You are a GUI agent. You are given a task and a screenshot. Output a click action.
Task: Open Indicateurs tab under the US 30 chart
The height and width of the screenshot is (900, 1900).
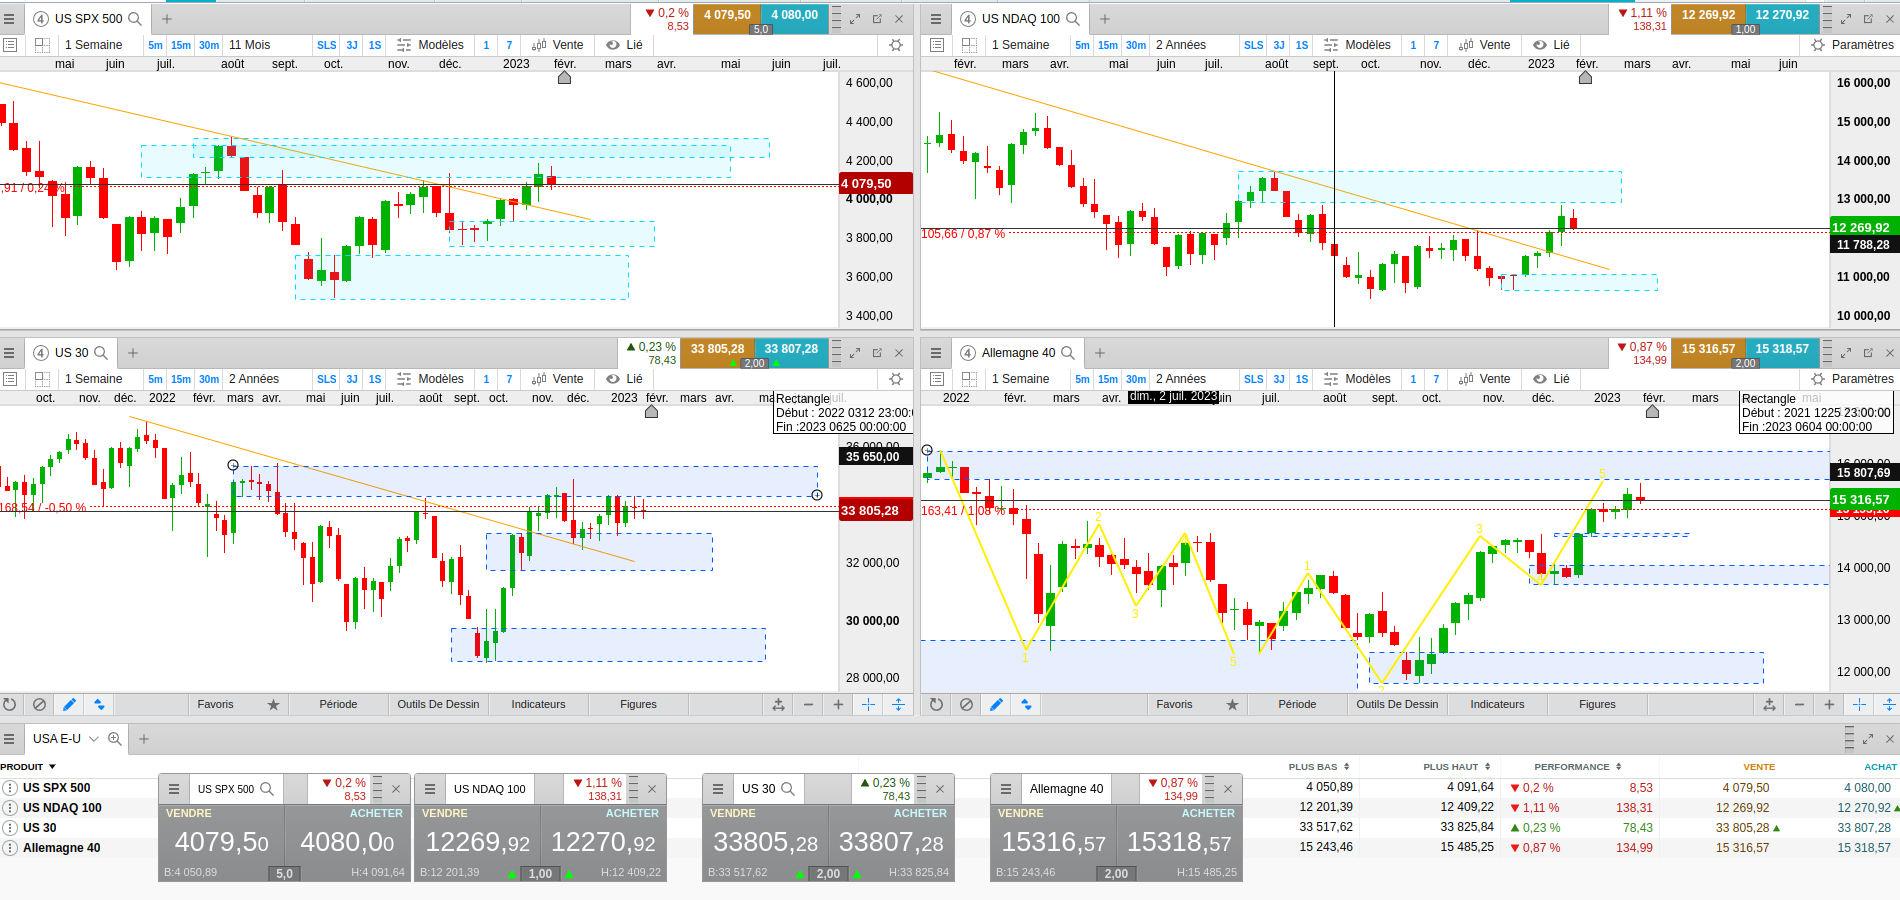(x=538, y=704)
